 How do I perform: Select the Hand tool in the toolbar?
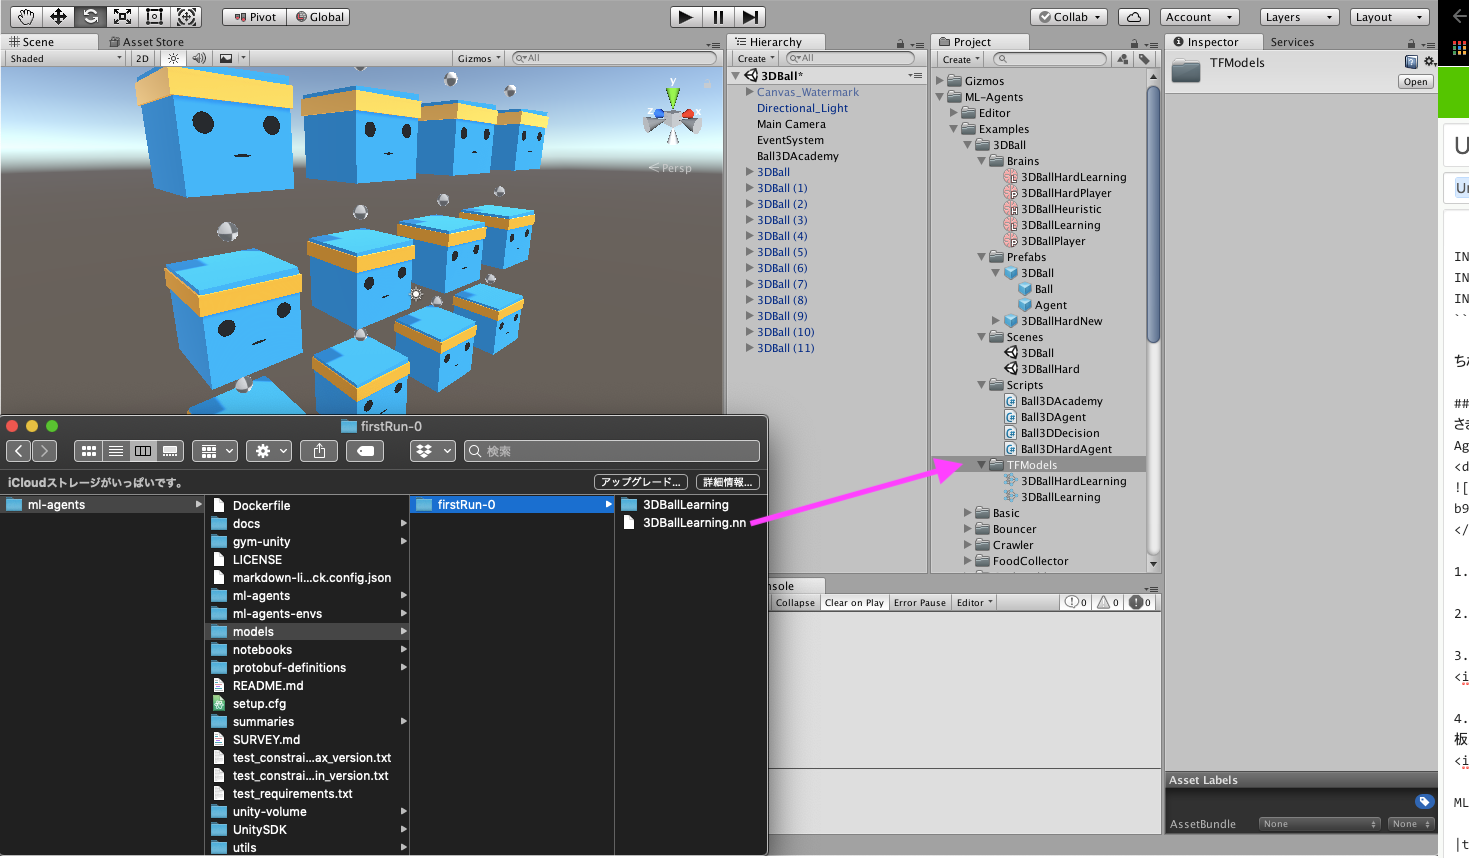click(x=24, y=16)
